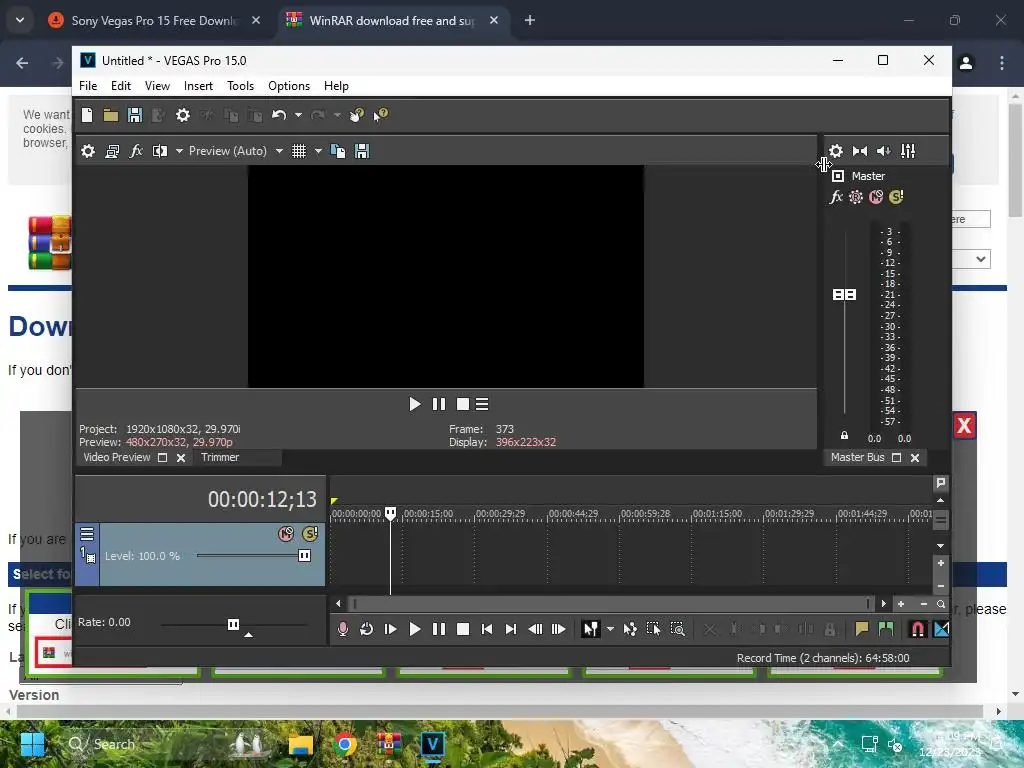Save the project using the toolbar floppy icon

[x=135, y=115]
